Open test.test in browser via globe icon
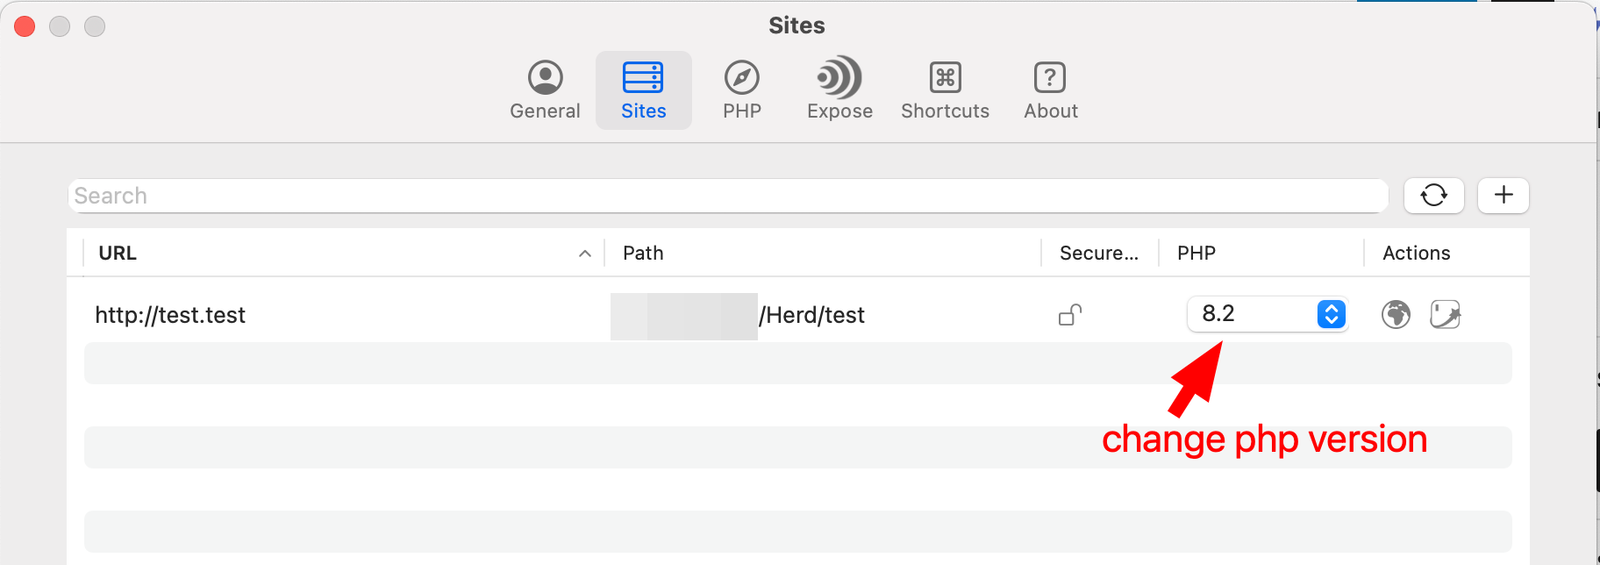Image resolution: width=1600 pixels, height=565 pixels. tap(1396, 315)
